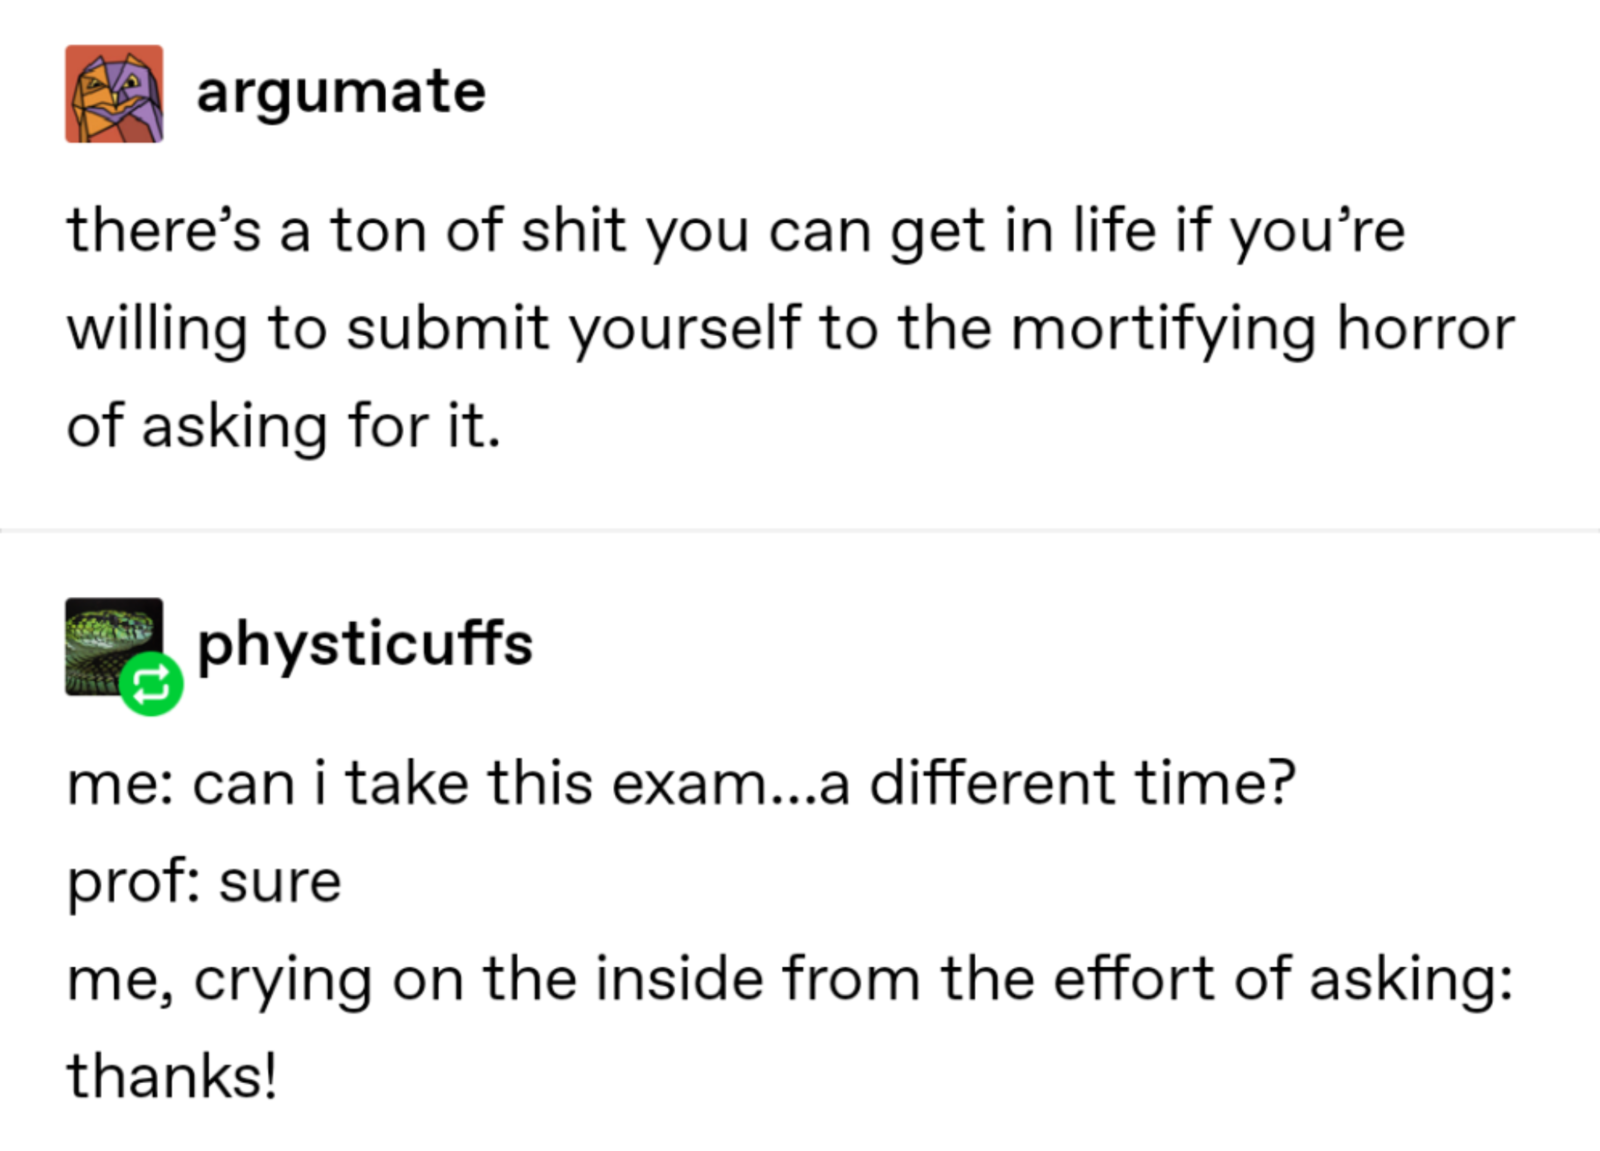Screen dimensions: 1600x1151
Task: Open argumate's orange and purple avatar
Action: [114, 94]
